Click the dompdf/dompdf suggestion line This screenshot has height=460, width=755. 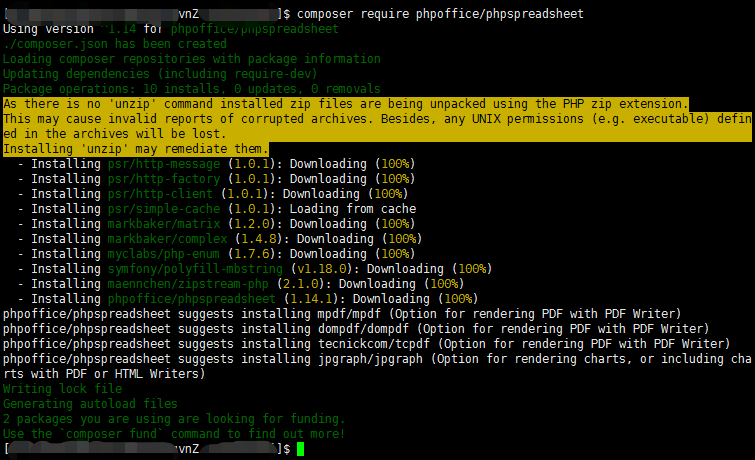coord(356,329)
